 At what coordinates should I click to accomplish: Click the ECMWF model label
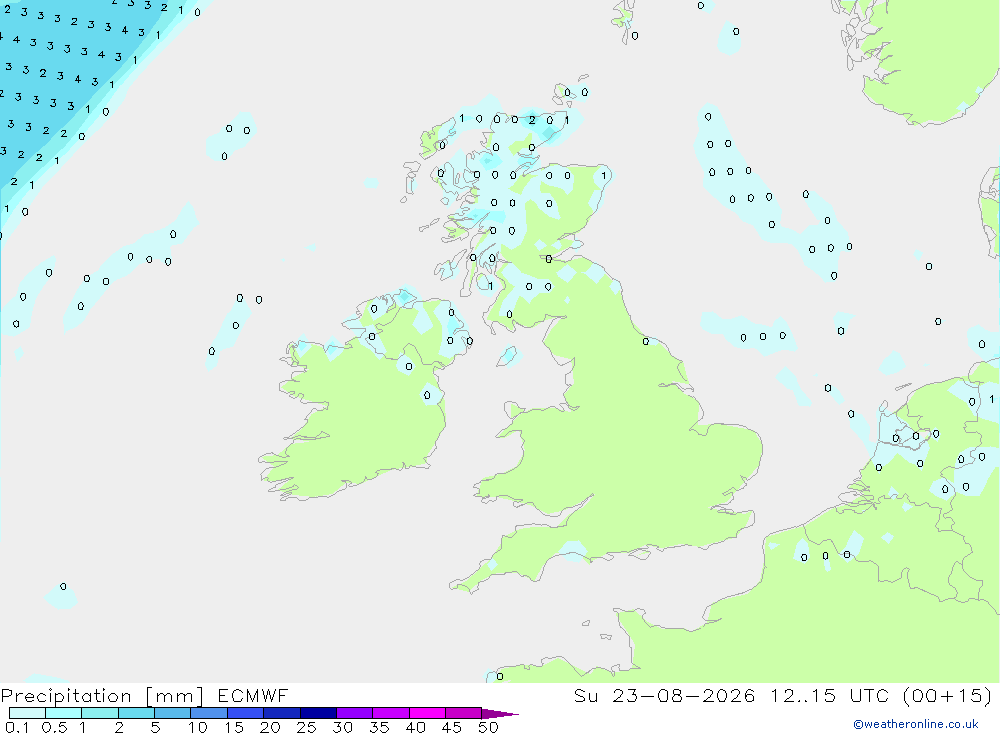(253, 695)
